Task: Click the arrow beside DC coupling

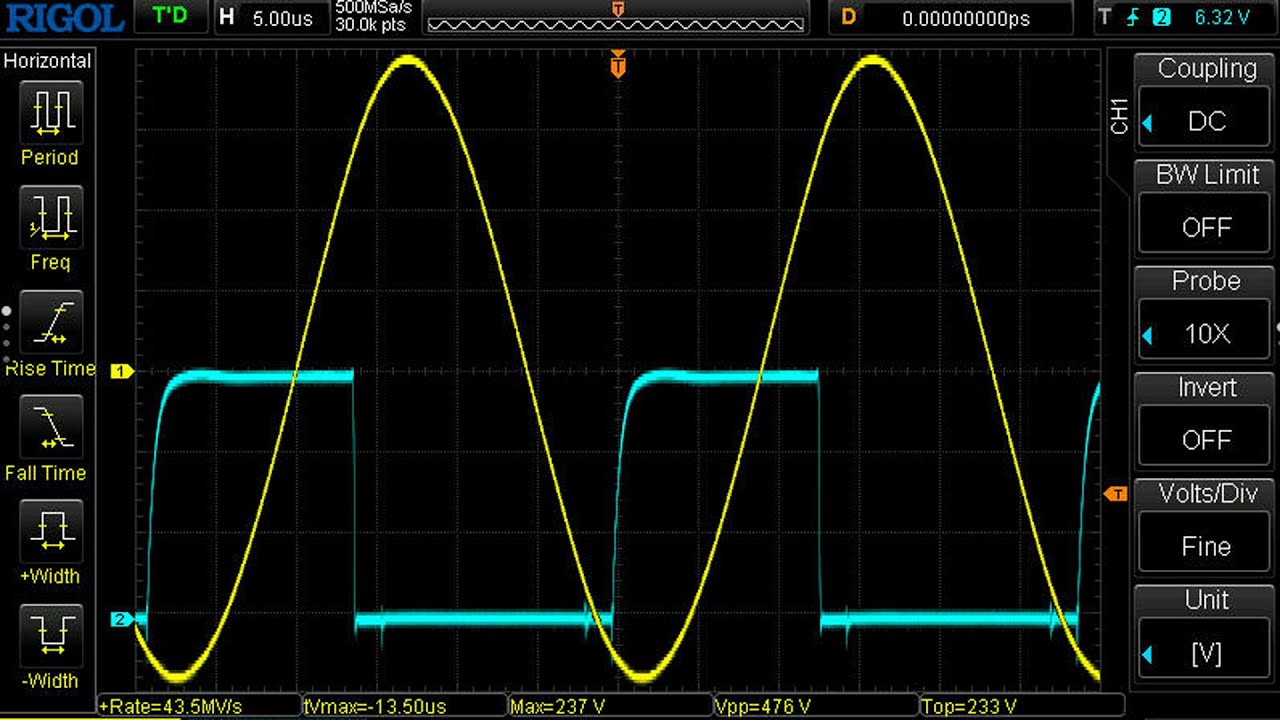Action: [1147, 123]
